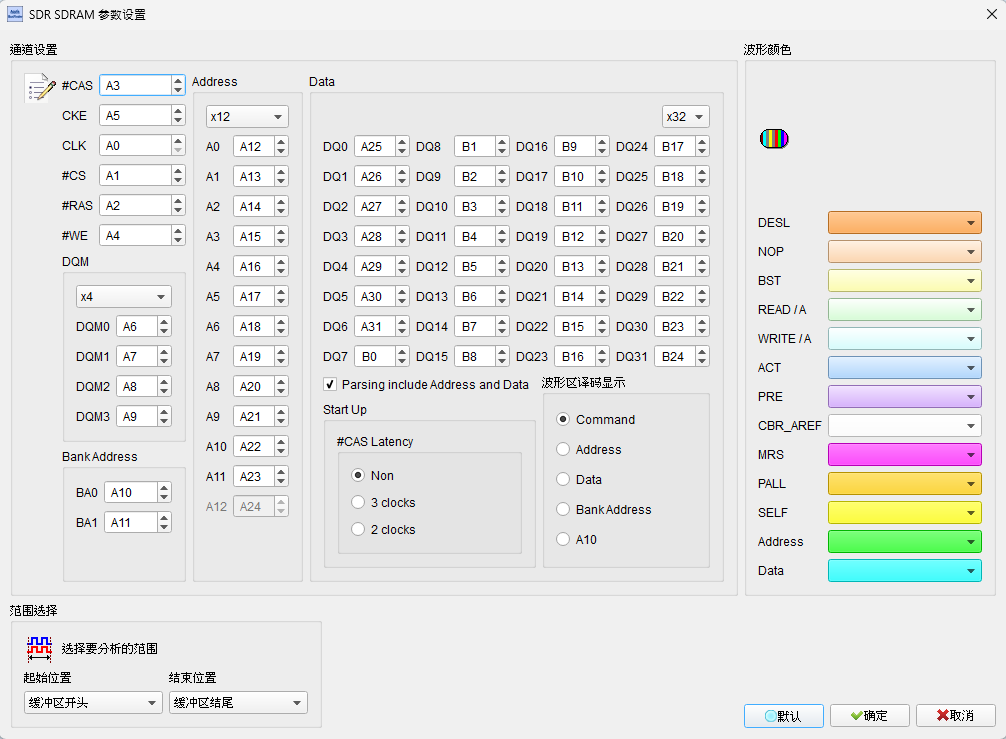Image resolution: width=1006 pixels, height=739 pixels.
Task: Click the DQM3 field showing A9
Action: (137, 416)
